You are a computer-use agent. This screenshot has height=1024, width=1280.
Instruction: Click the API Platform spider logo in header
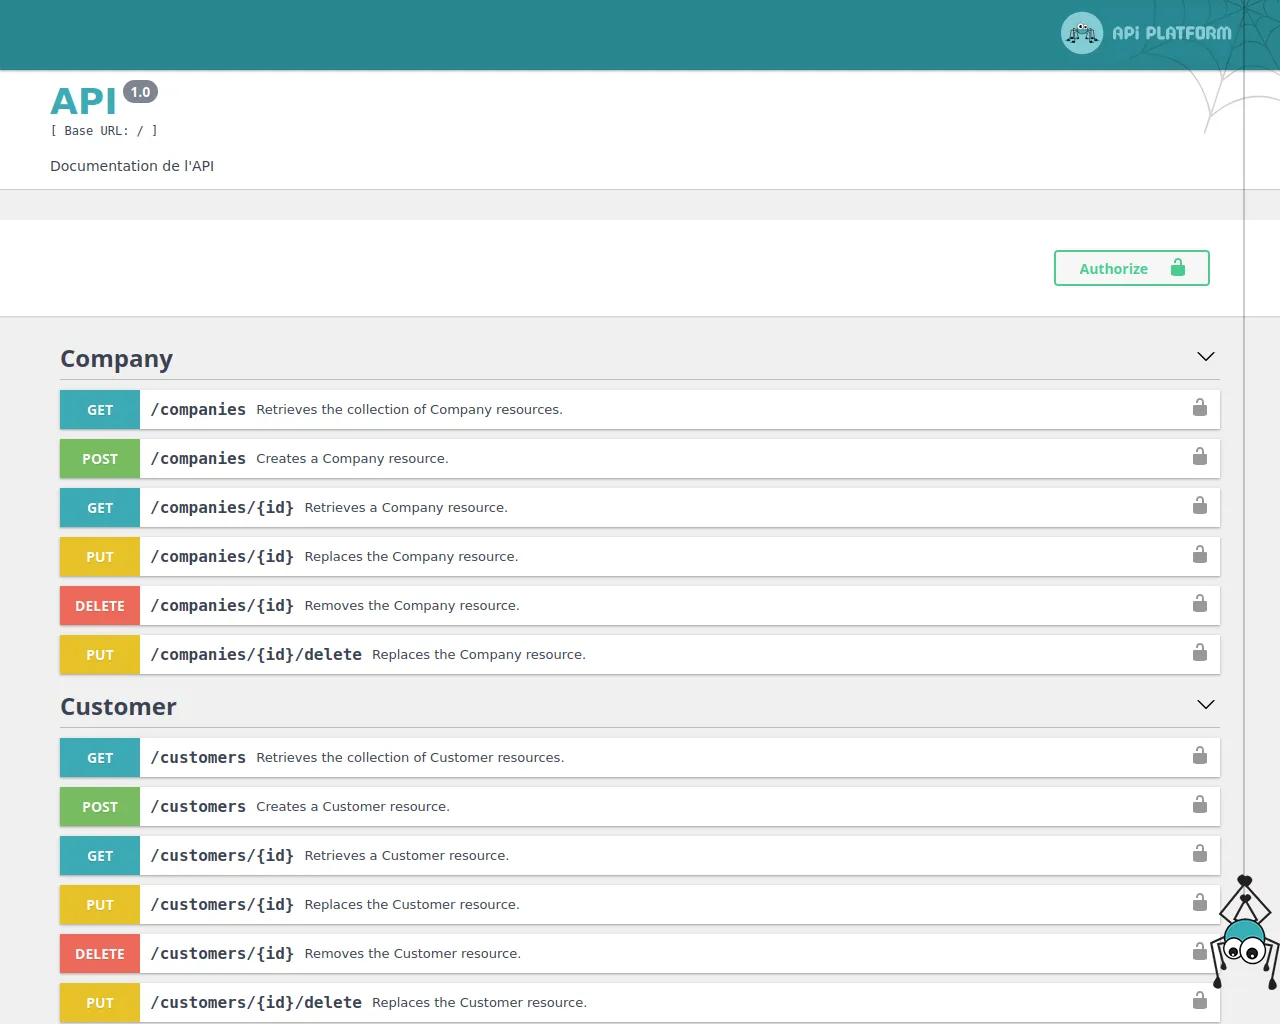pos(1081,32)
